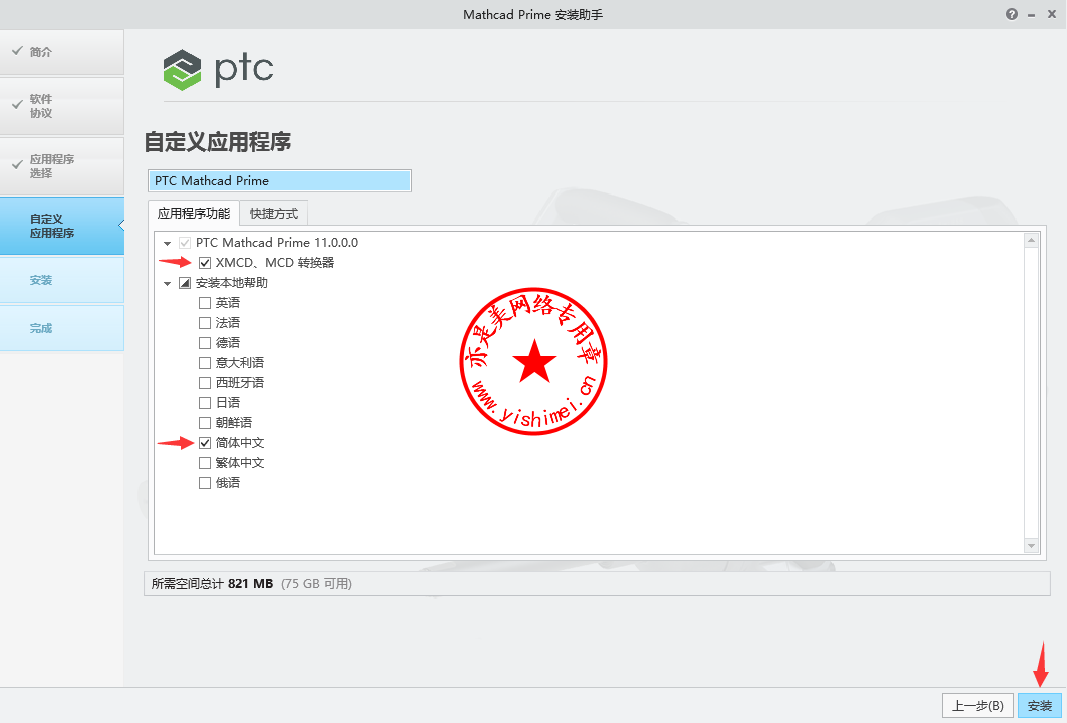Enable the 朝鲜语 help checkbox
Screen dimensions: 1067x723
(205, 423)
